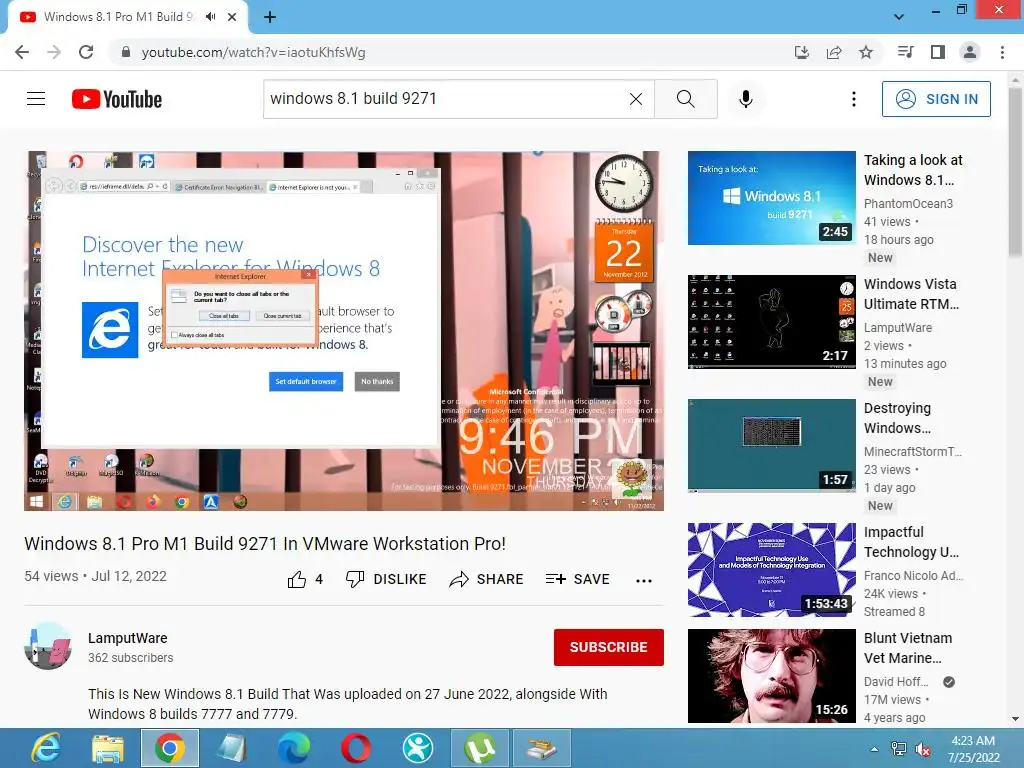This screenshot has height=768, width=1024.
Task: Open Chrome three-dot menu
Action: (x=1002, y=52)
